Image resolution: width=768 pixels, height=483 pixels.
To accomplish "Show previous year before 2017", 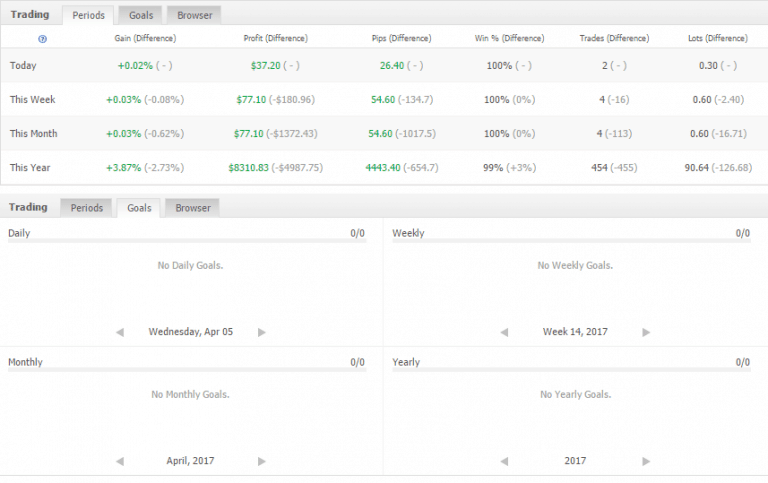I will pyautogui.click(x=504, y=461).
